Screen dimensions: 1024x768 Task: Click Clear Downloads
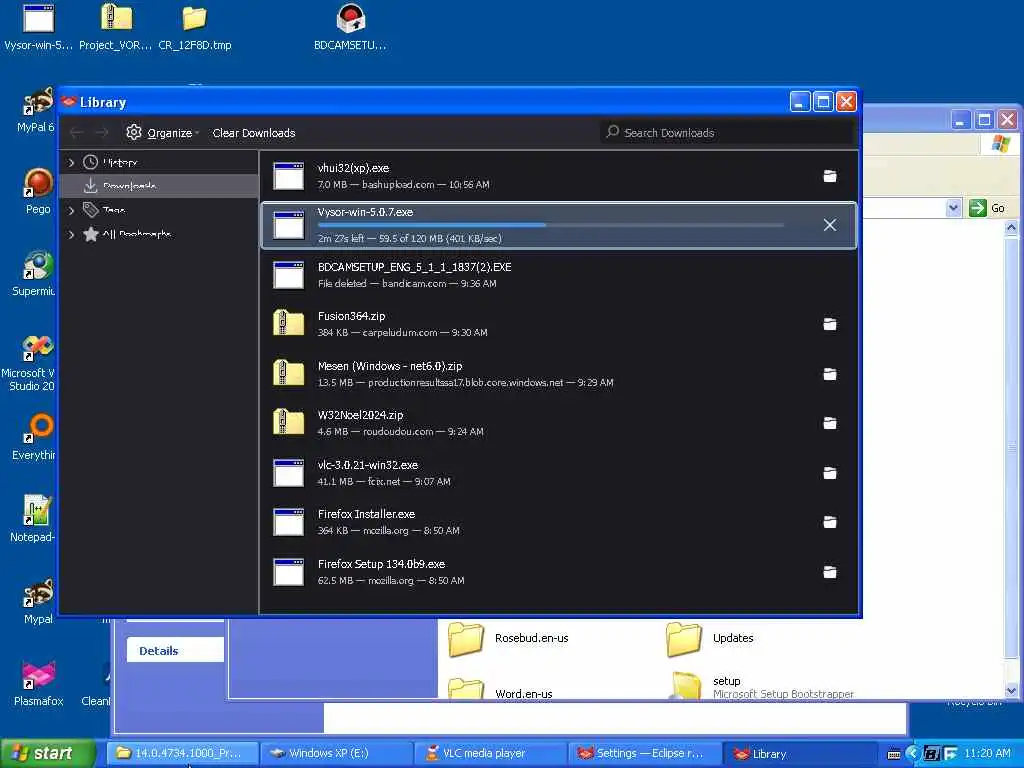point(254,133)
